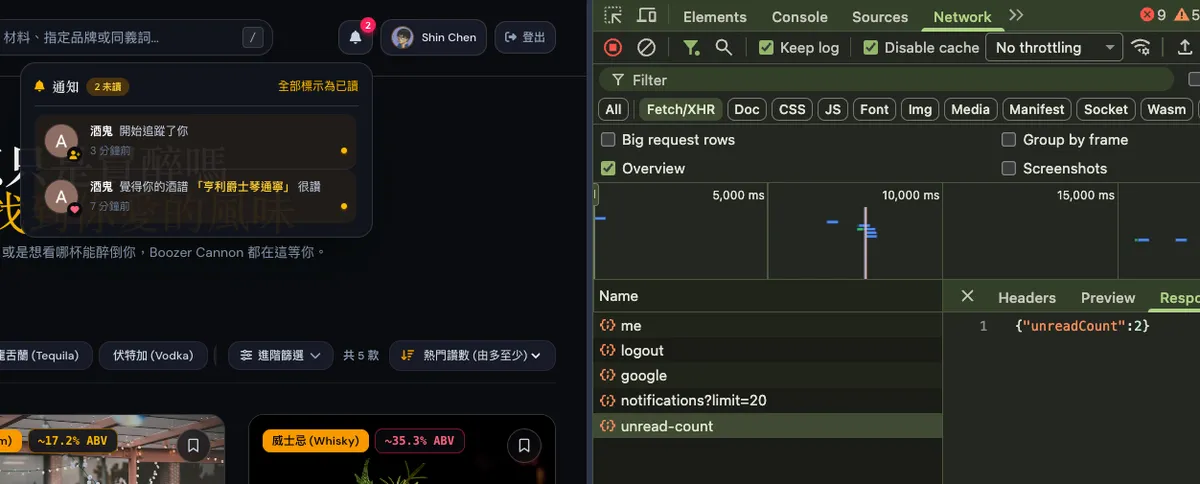Select the All type filter
This screenshot has height=484, width=1200.
click(614, 109)
